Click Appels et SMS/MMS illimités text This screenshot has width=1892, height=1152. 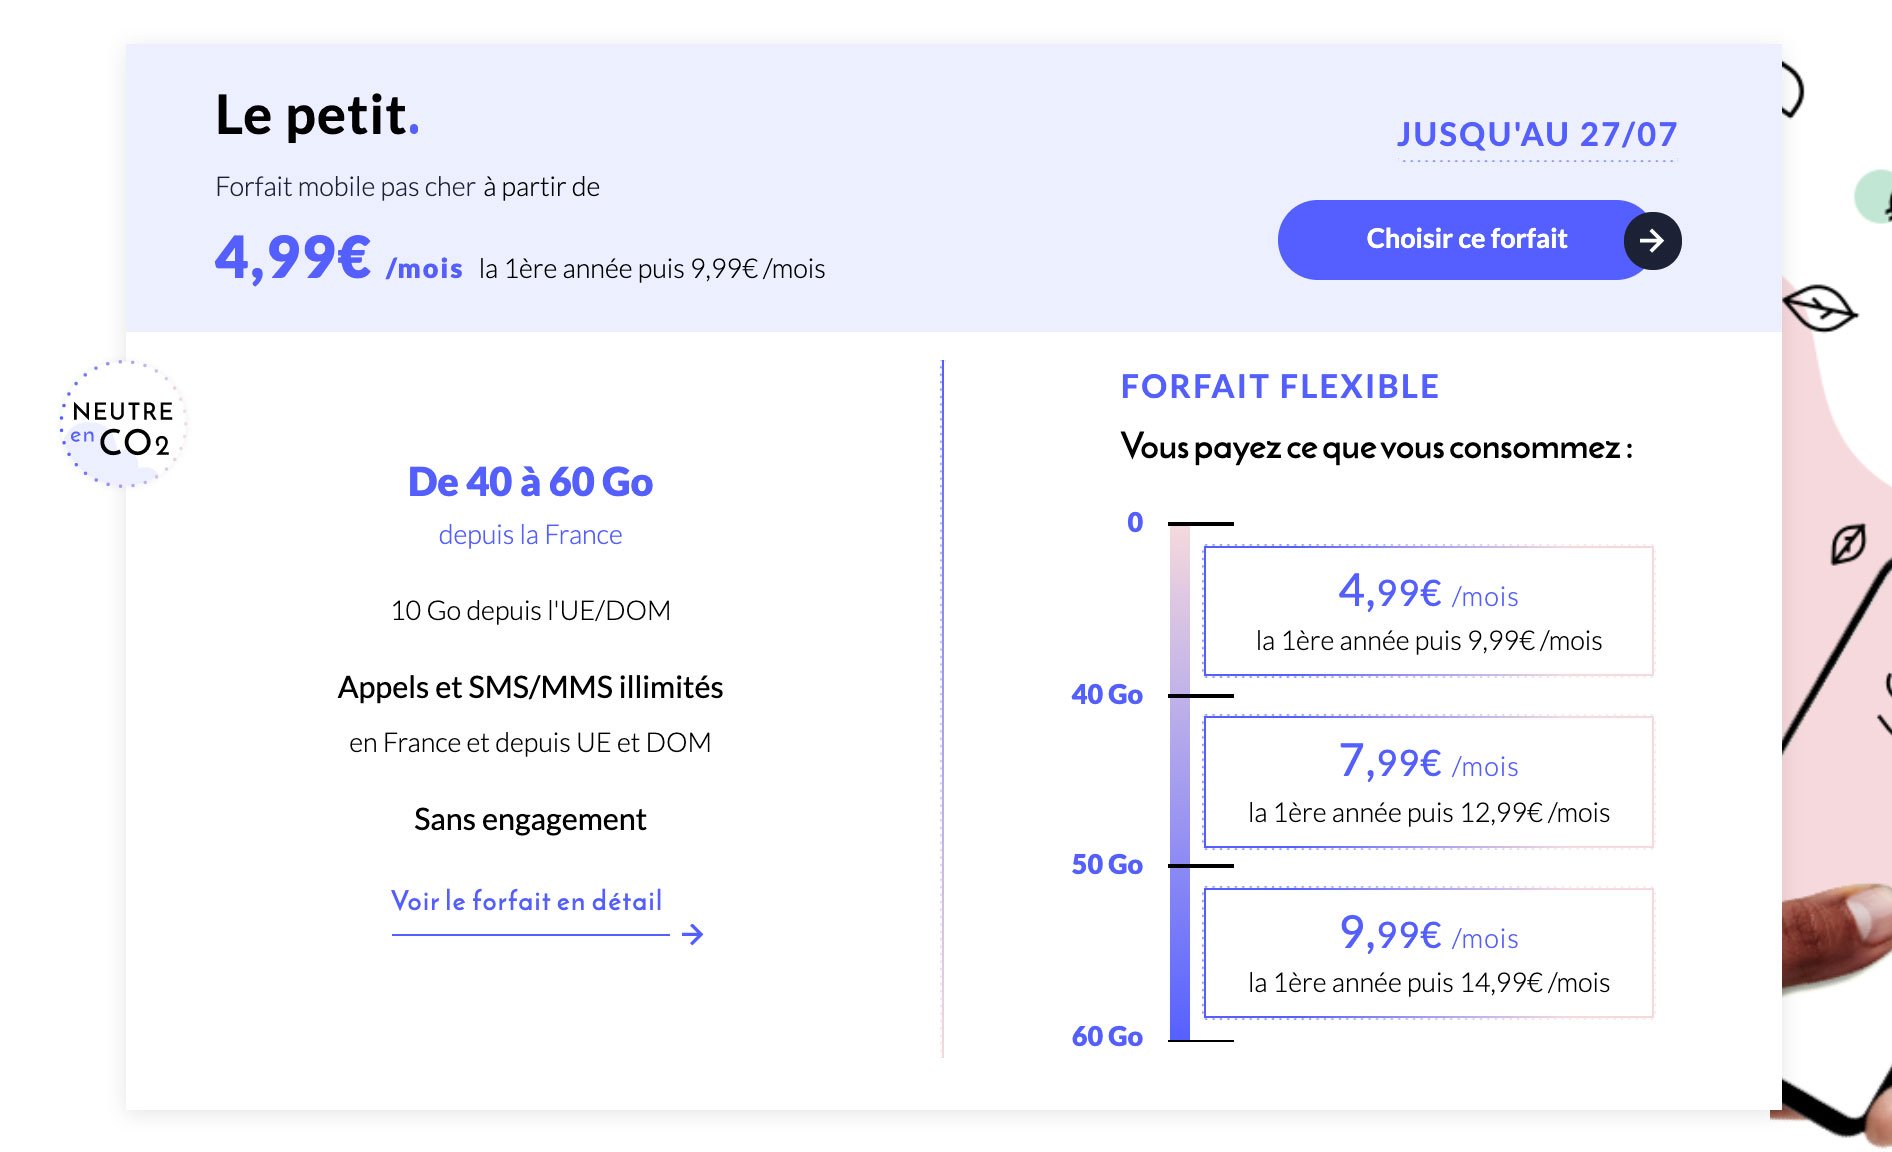point(530,687)
